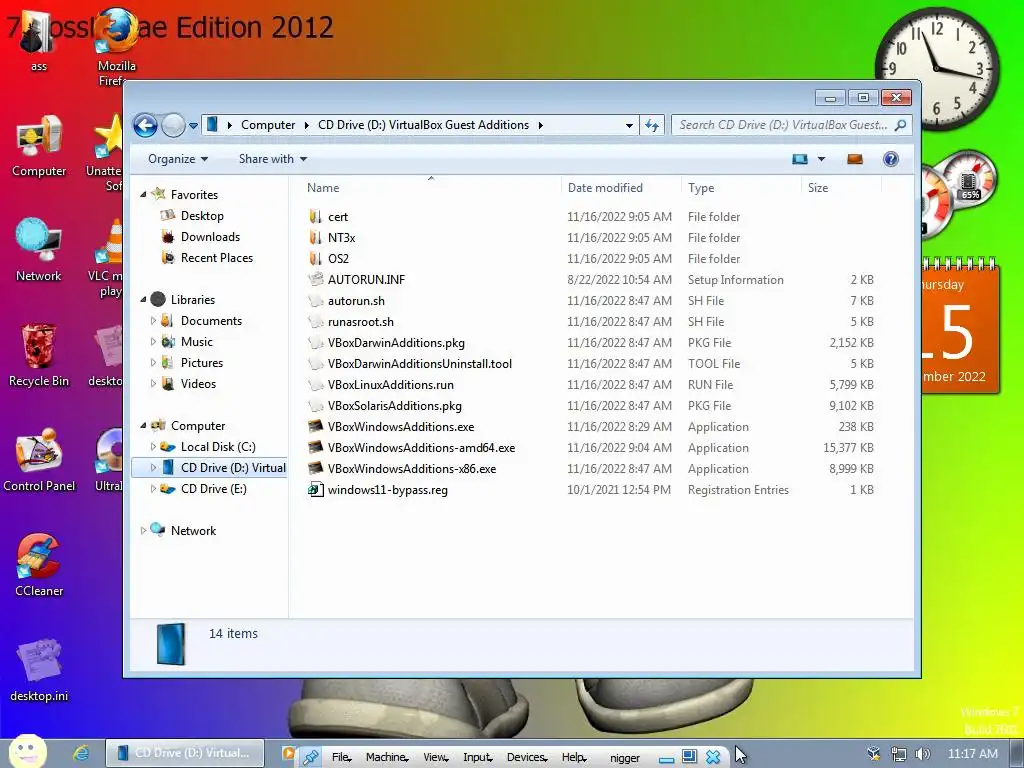This screenshot has height=768, width=1024.
Task: Refresh the CD Drive folder view
Action: (652, 125)
